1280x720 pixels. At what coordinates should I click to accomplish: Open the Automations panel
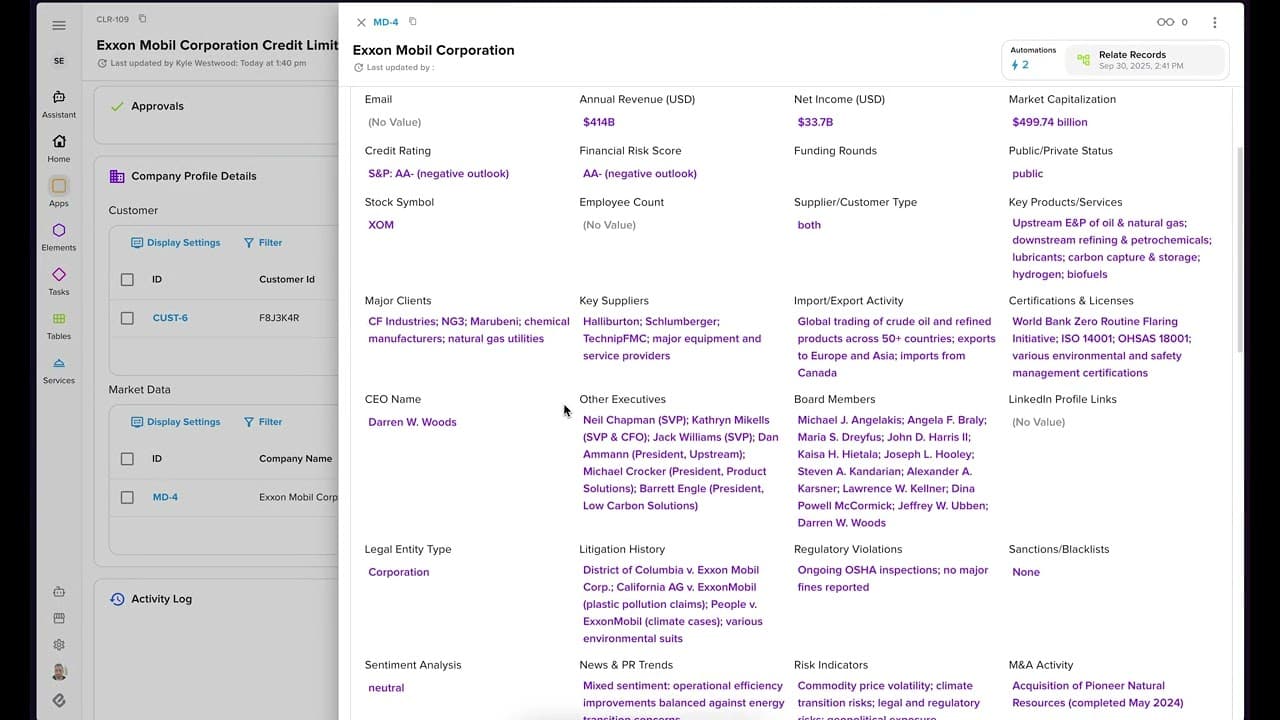click(x=1032, y=59)
